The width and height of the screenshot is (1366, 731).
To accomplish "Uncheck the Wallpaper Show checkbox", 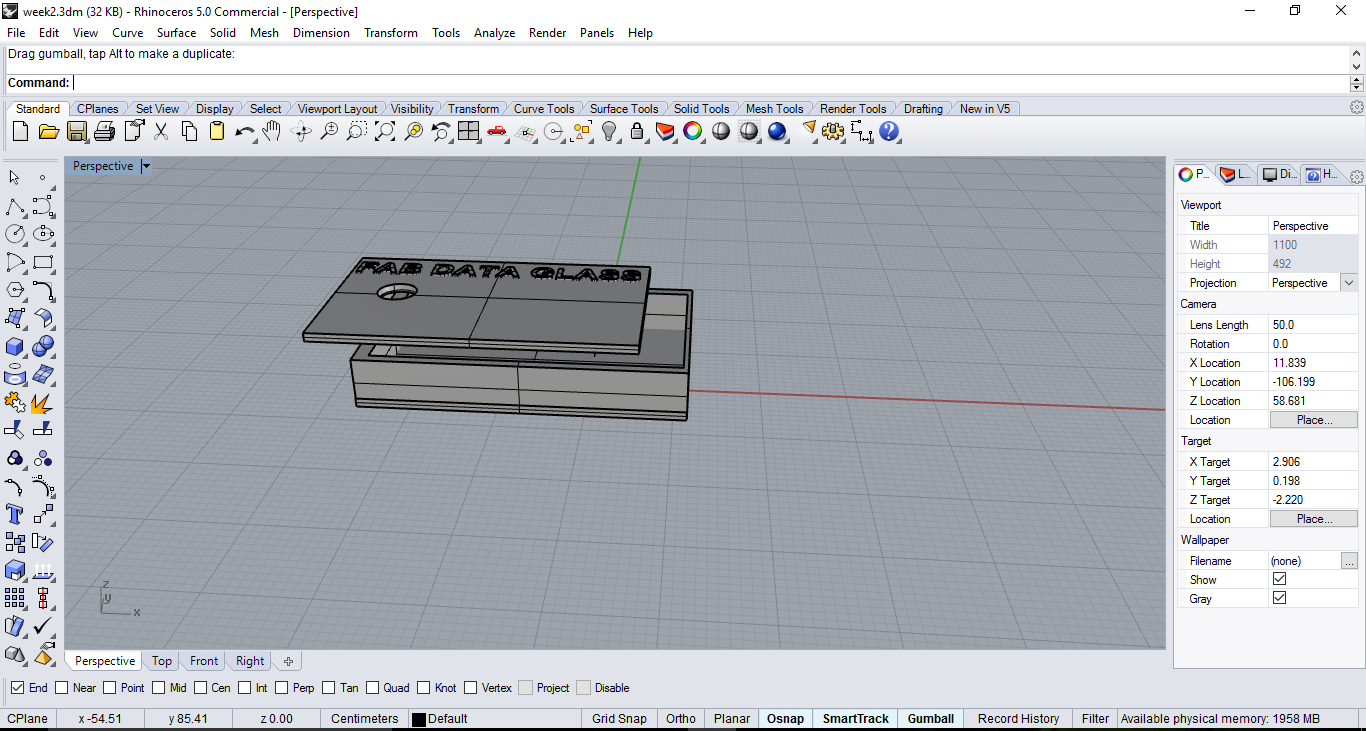I will pyautogui.click(x=1279, y=579).
